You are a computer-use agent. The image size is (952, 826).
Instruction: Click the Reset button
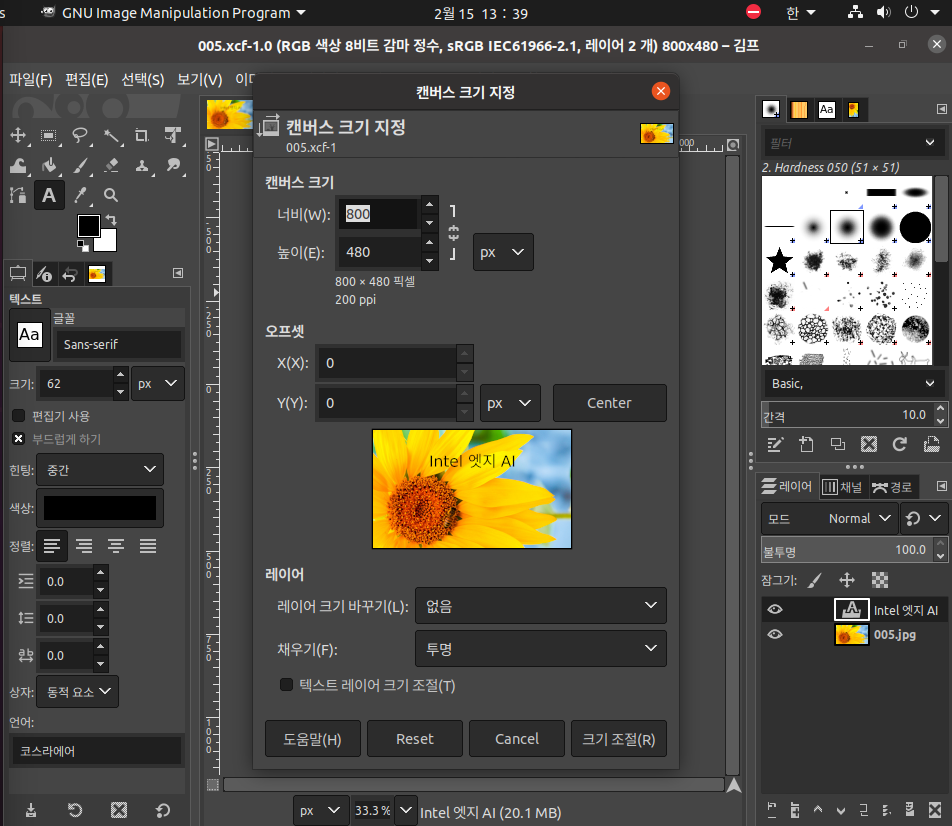tap(415, 739)
